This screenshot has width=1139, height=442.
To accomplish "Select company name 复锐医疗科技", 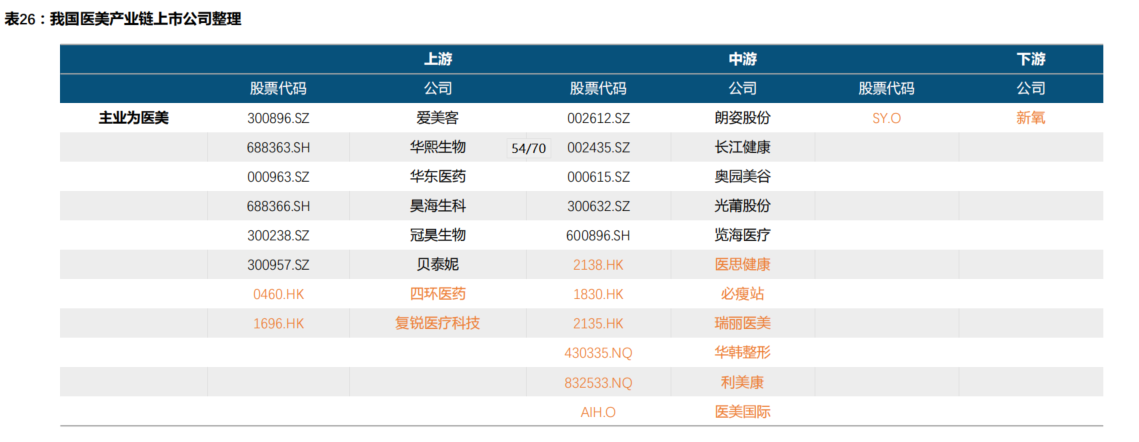I will coord(438,324).
